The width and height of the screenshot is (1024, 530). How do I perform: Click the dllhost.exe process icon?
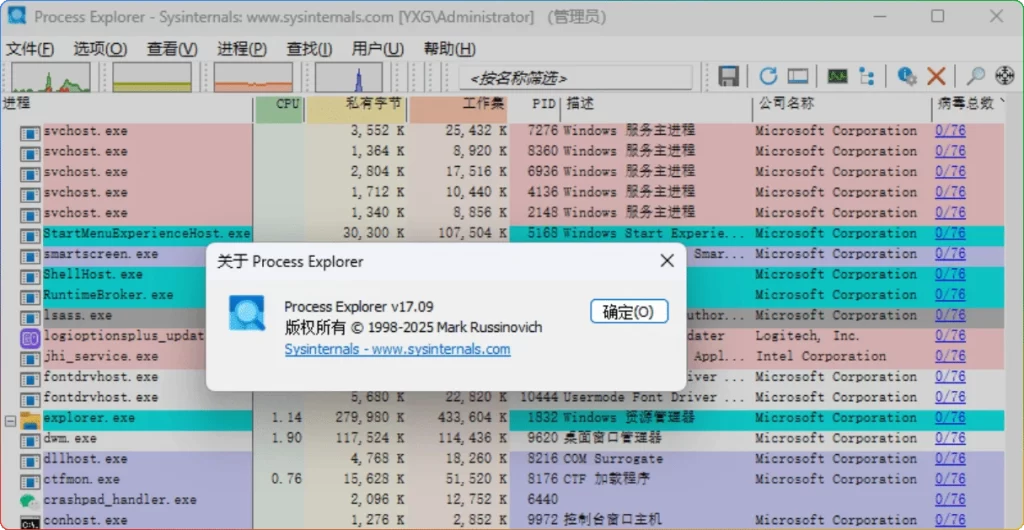(29, 461)
